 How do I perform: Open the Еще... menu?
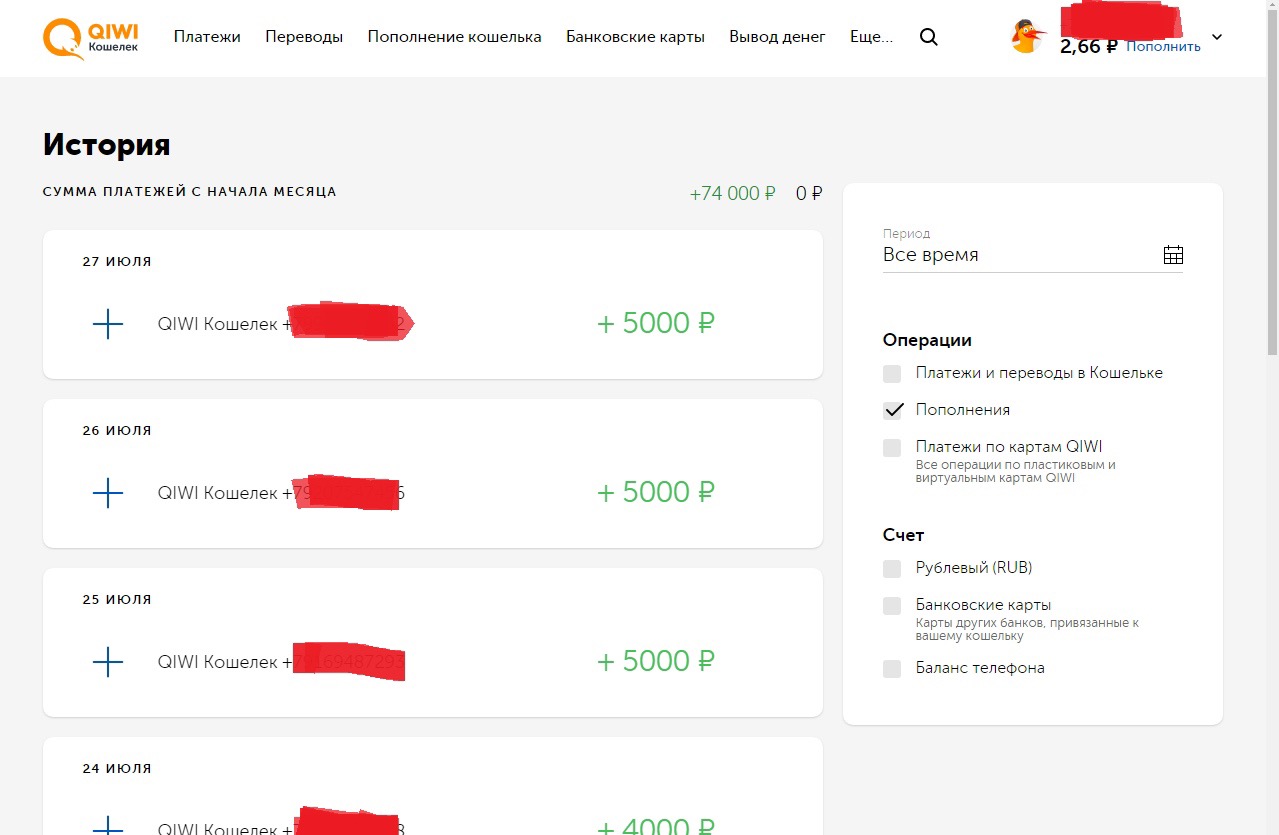coord(871,37)
